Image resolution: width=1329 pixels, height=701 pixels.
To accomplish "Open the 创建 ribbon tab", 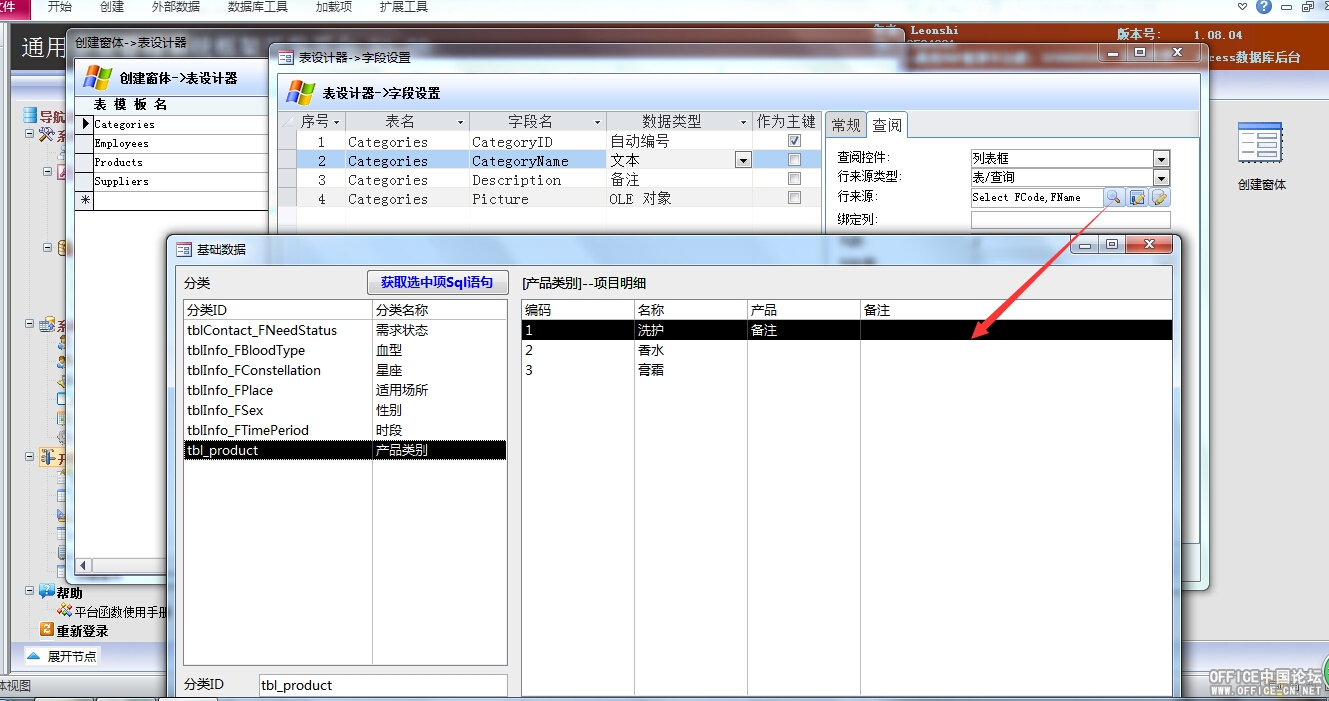I will (x=112, y=7).
